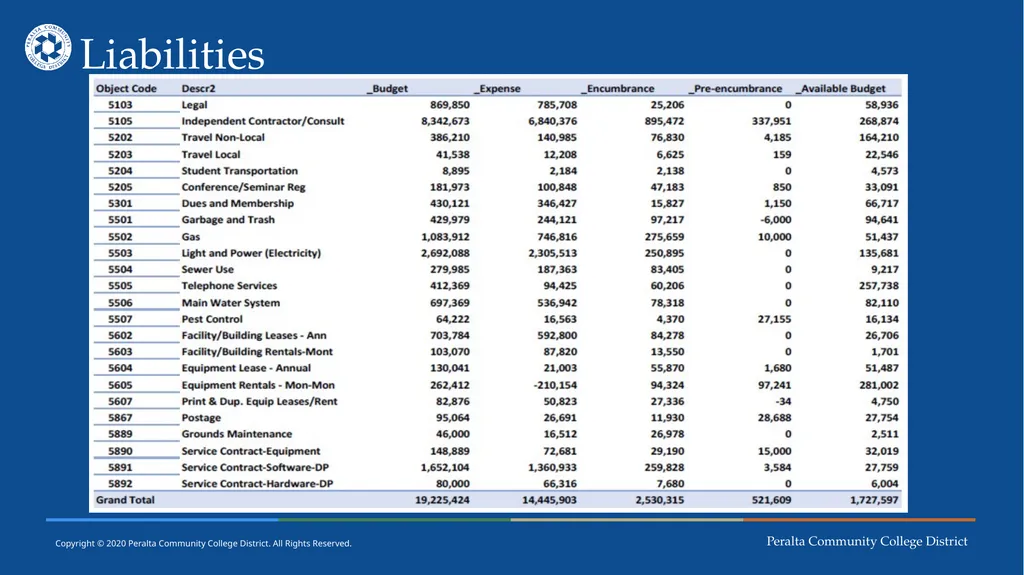Click Equipment Lease - Annual description
Viewport: 1024px width, 575px height.
tap(246, 368)
